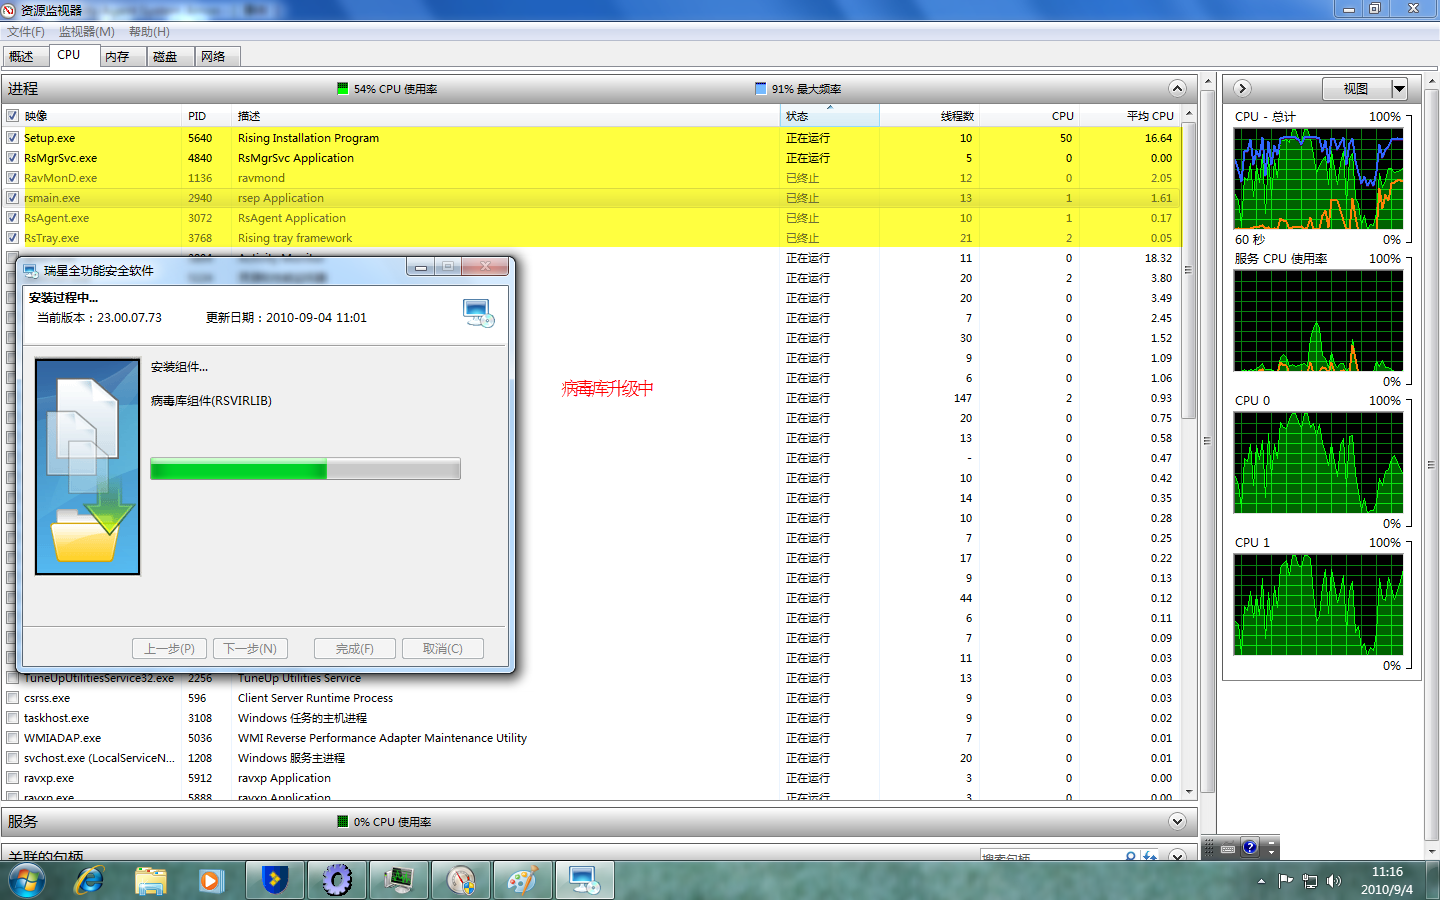Click the Resource Monitor title bar icon

click(x=10, y=10)
